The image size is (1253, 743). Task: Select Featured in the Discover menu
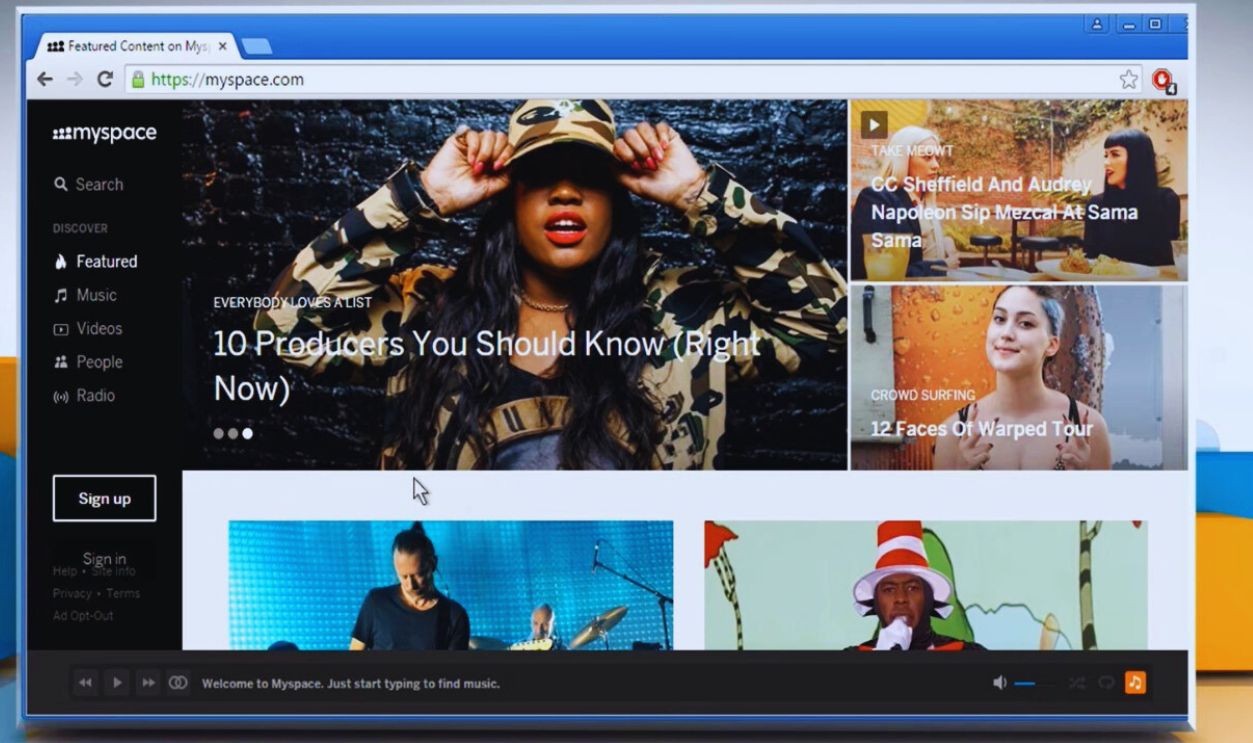coord(105,261)
